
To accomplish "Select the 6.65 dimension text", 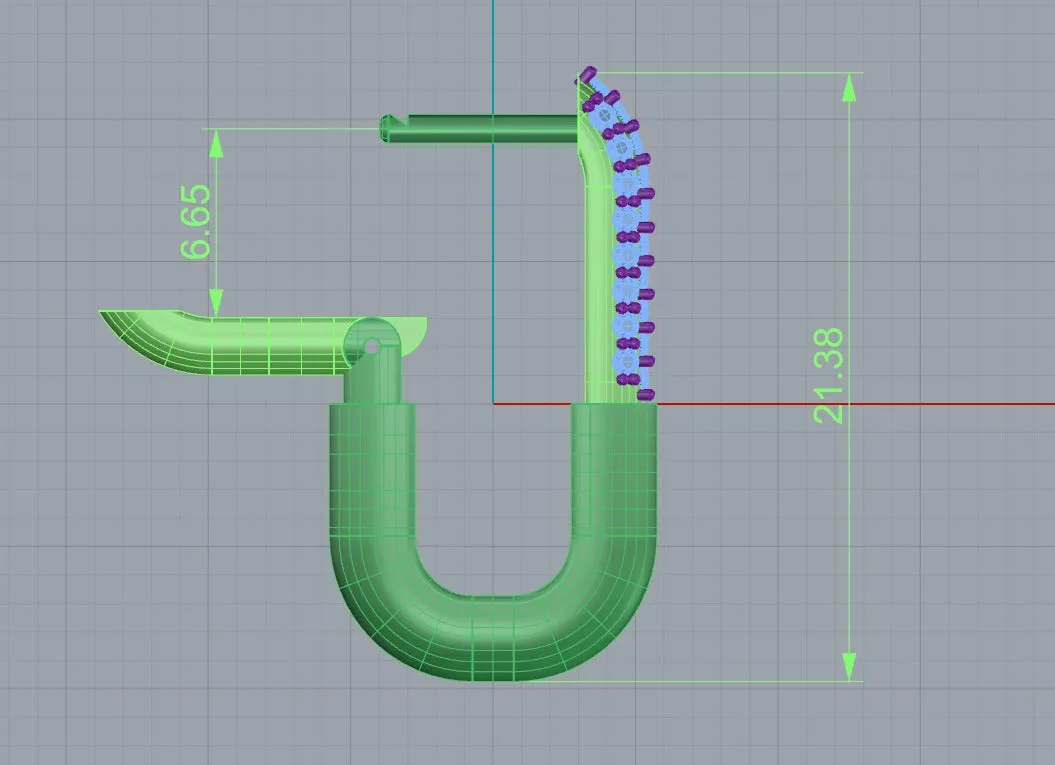I will click(196, 221).
